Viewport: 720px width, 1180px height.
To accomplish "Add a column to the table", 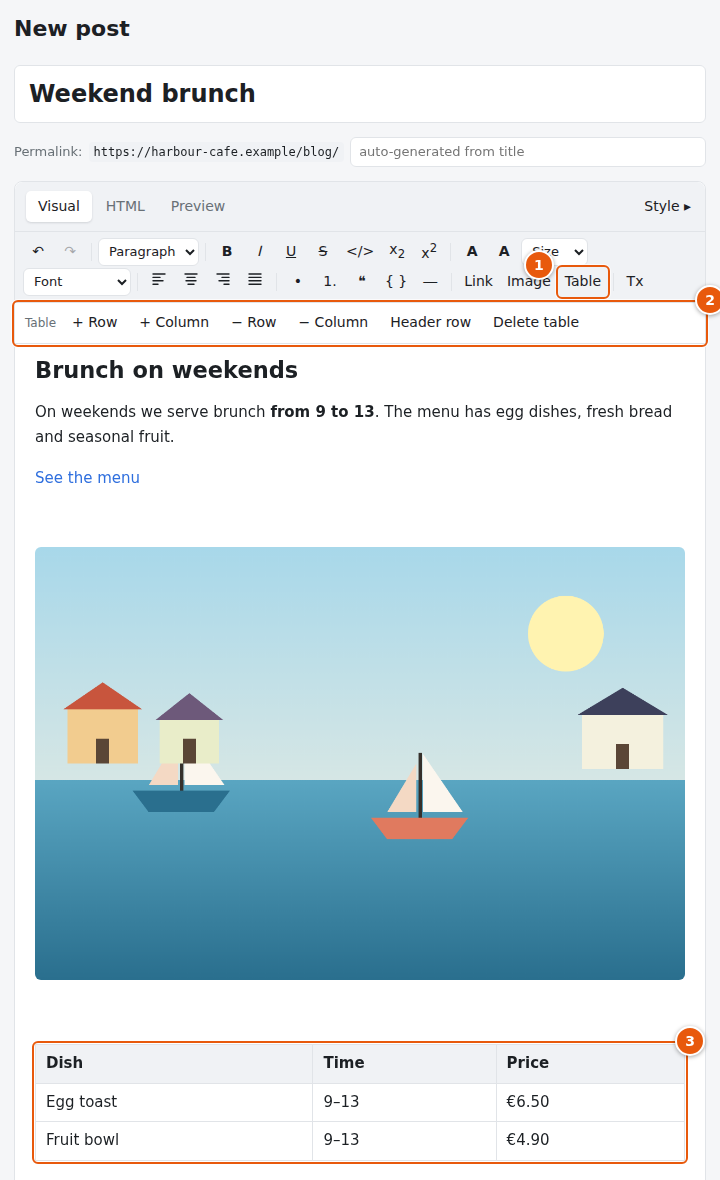I will pyautogui.click(x=175, y=322).
